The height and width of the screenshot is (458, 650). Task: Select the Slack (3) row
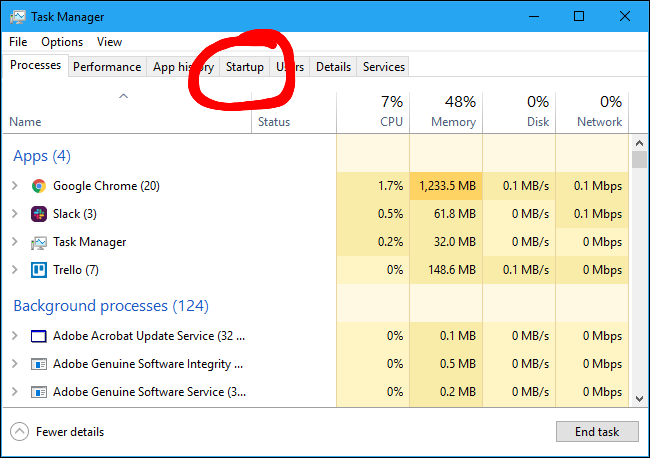click(315, 214)
